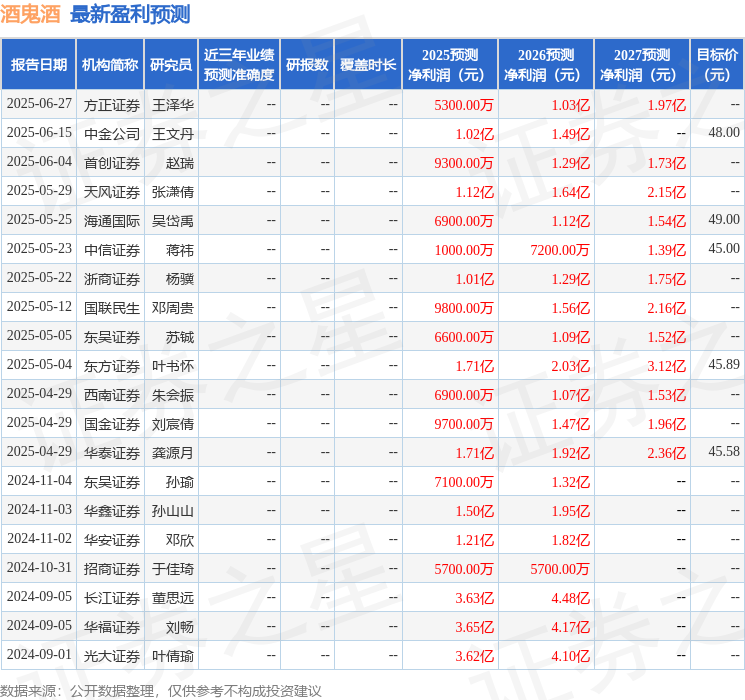Click analyst 朱会振
This screenshot has height=700, width=745.
[x=172, y=395]
